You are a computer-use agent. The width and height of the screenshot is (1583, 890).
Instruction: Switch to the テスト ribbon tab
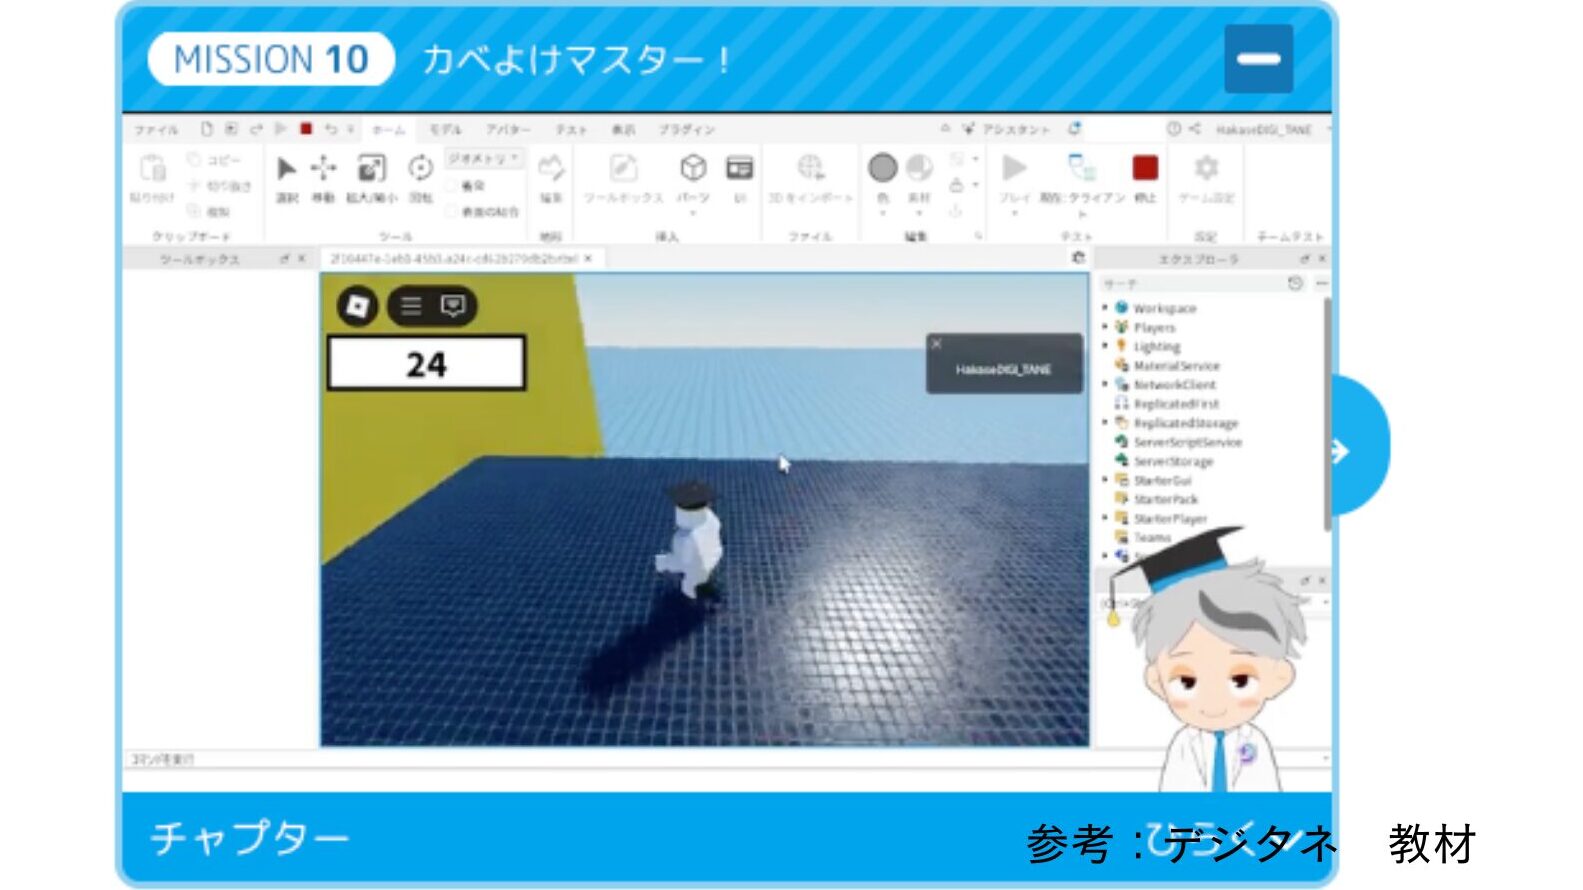pyautogui.click(x=571, y=130)
